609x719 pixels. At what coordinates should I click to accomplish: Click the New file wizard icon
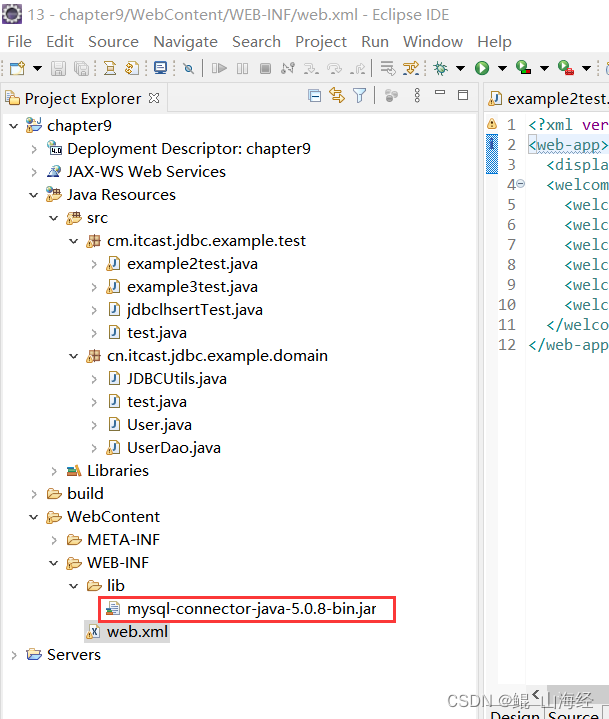point(17,68)
